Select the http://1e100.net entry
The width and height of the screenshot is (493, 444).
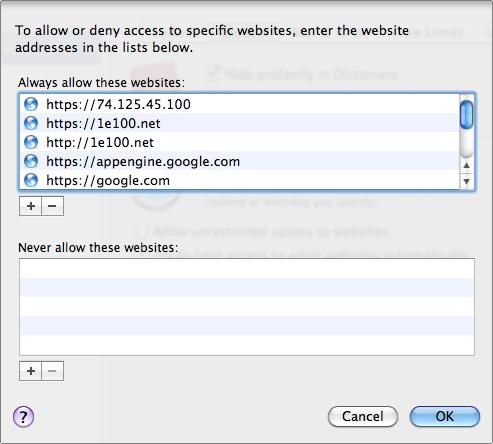tap(239, 142)
